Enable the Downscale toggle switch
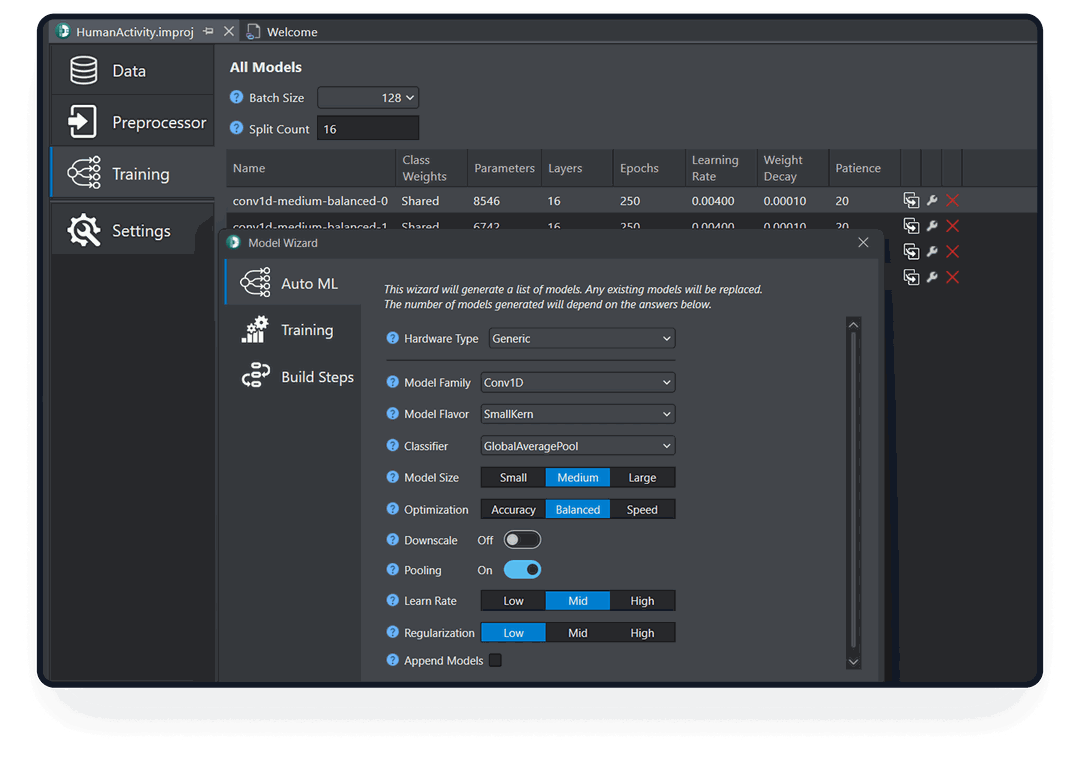The height and width of the screenshot is (763, 1080). click(x=522, y=540)
